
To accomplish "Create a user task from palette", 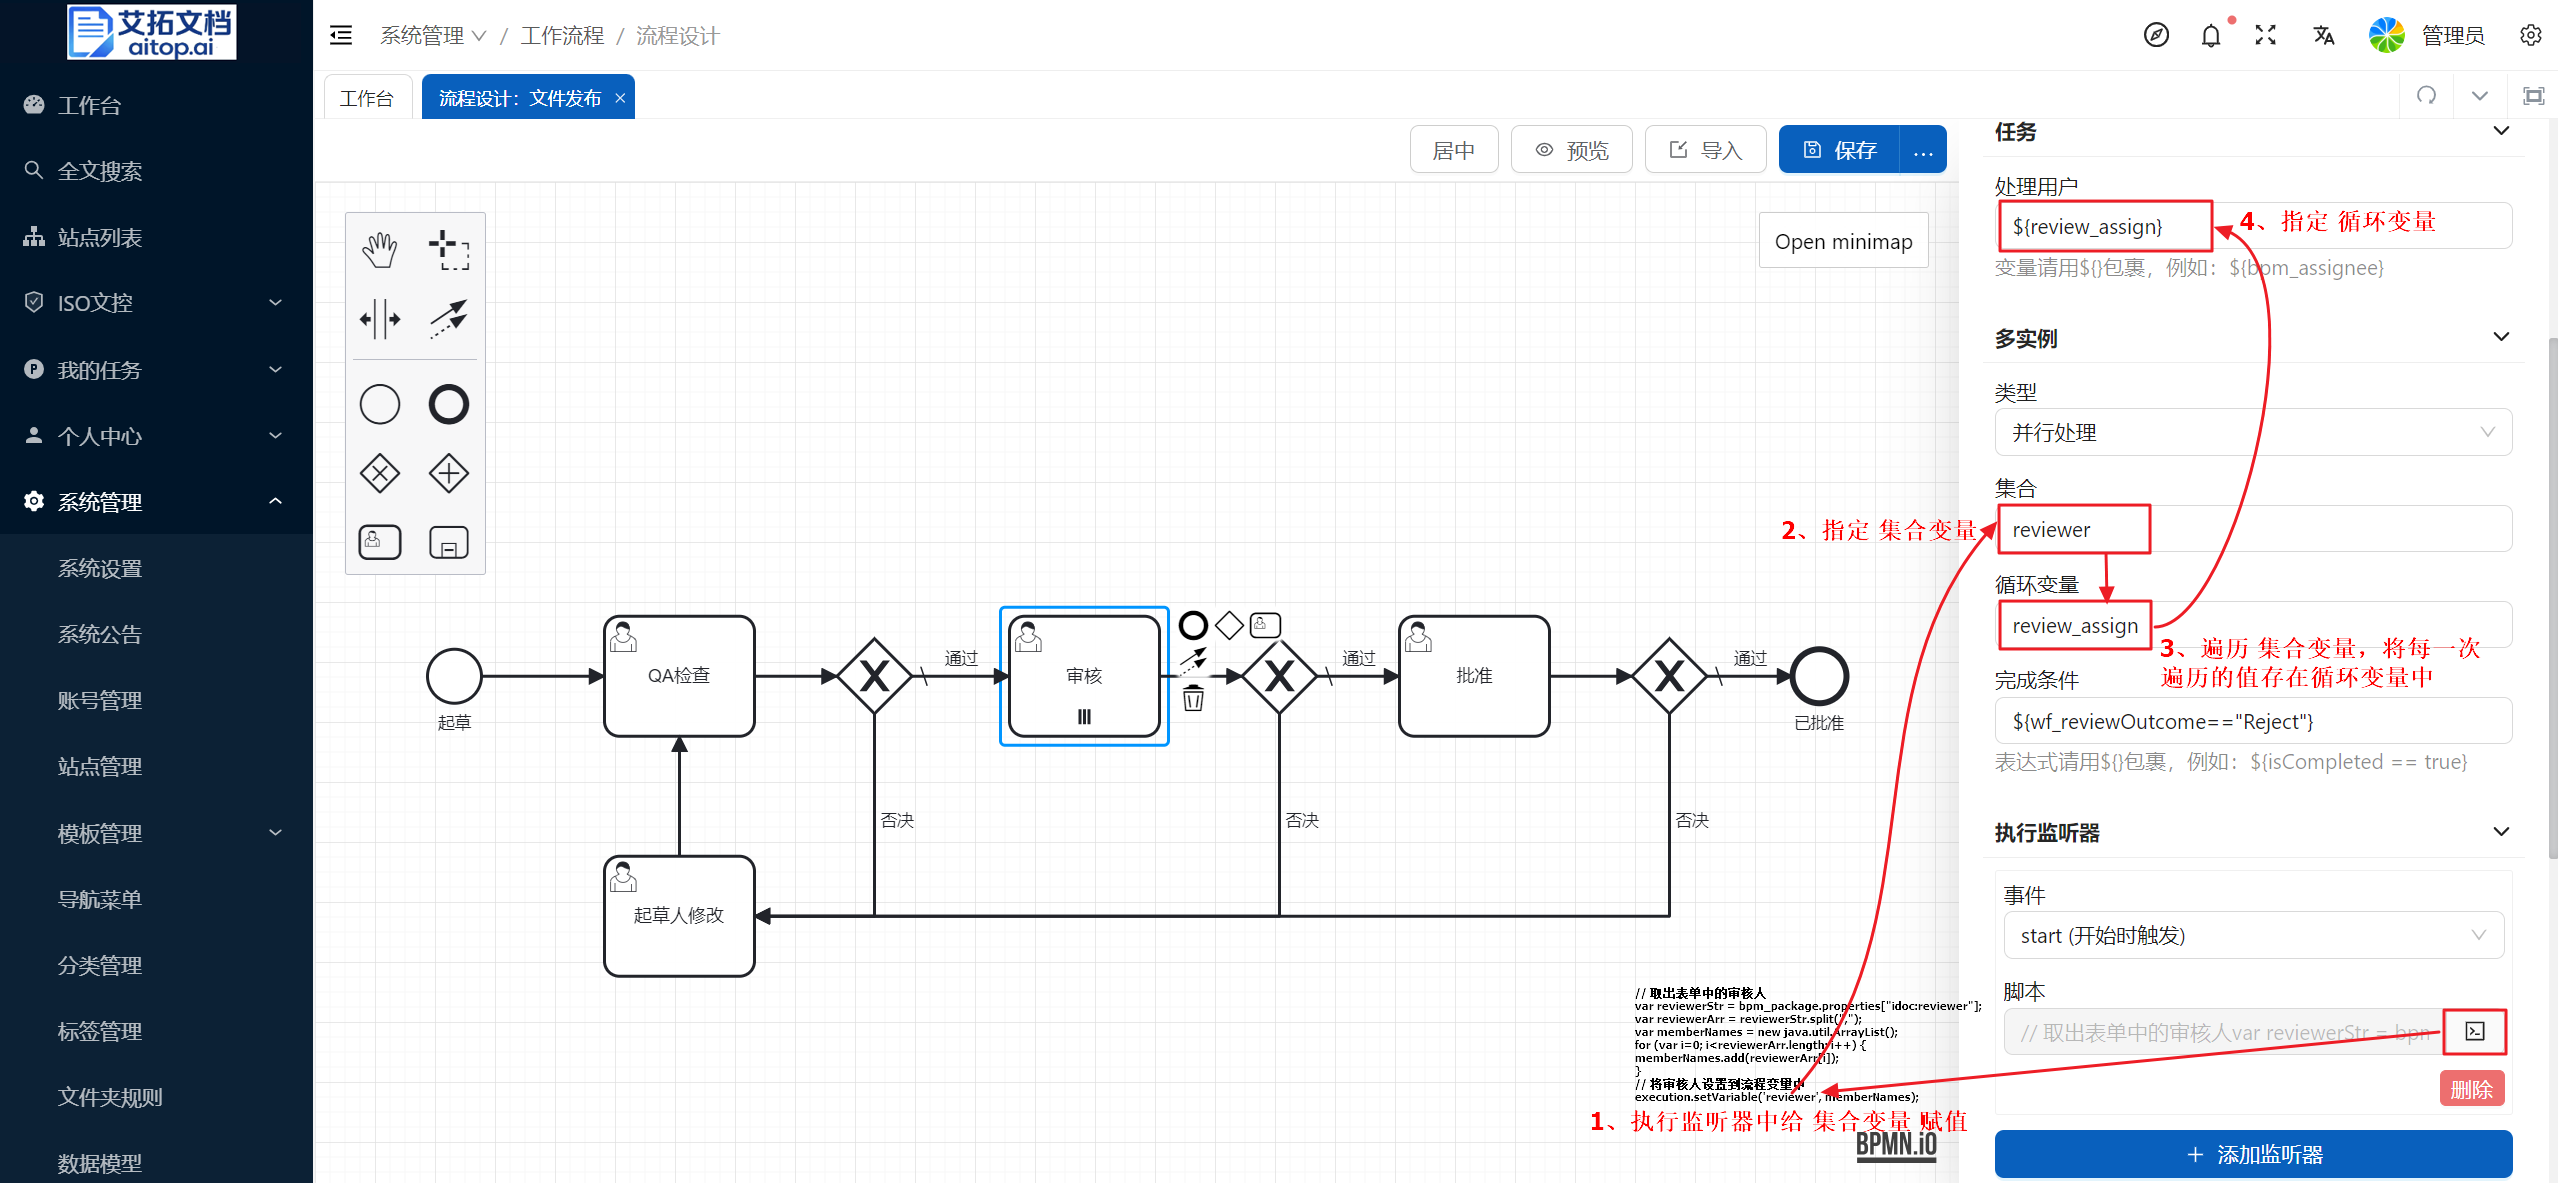I will tap(379, 541).
